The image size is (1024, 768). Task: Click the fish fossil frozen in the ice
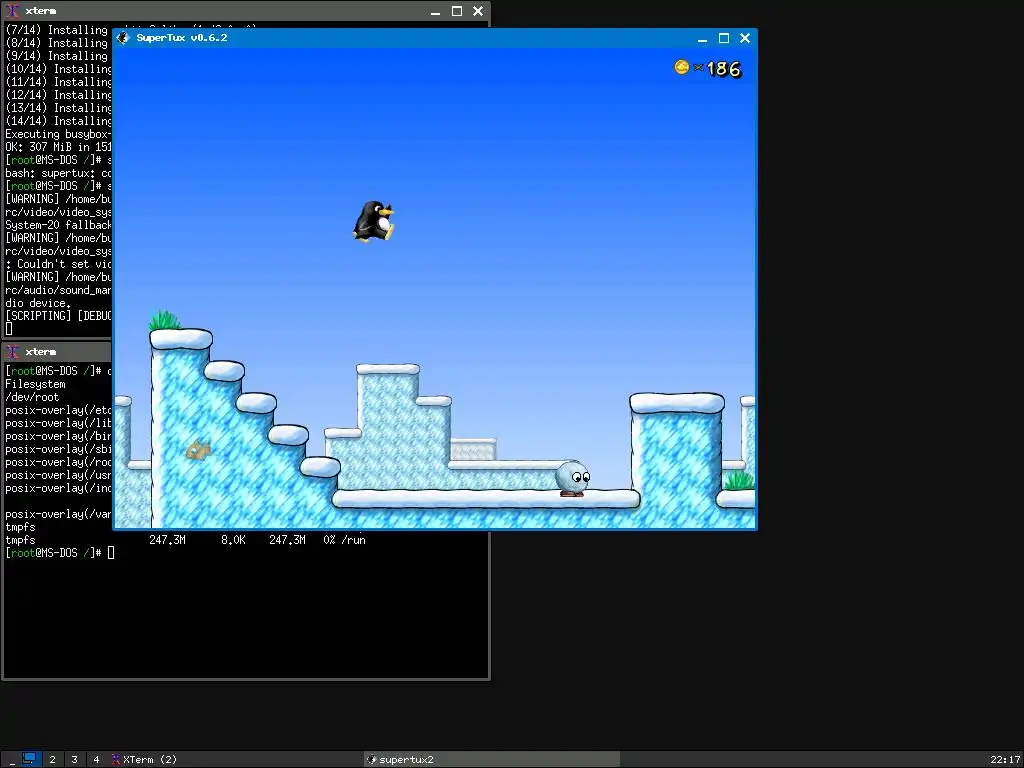click(x=199, y=450)
